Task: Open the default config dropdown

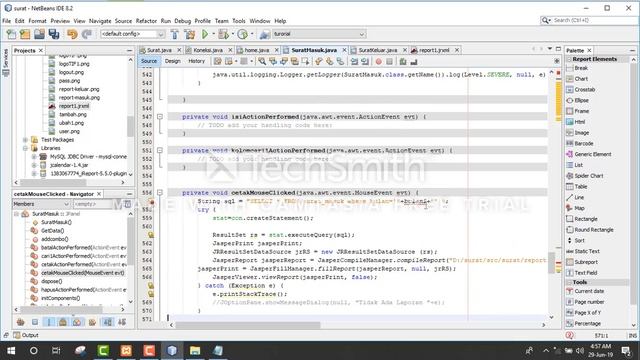Action: tap(133, 34)
